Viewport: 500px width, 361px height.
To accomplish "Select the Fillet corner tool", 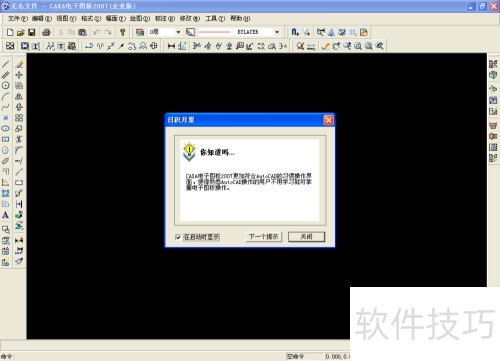I will tap(19, 150).
